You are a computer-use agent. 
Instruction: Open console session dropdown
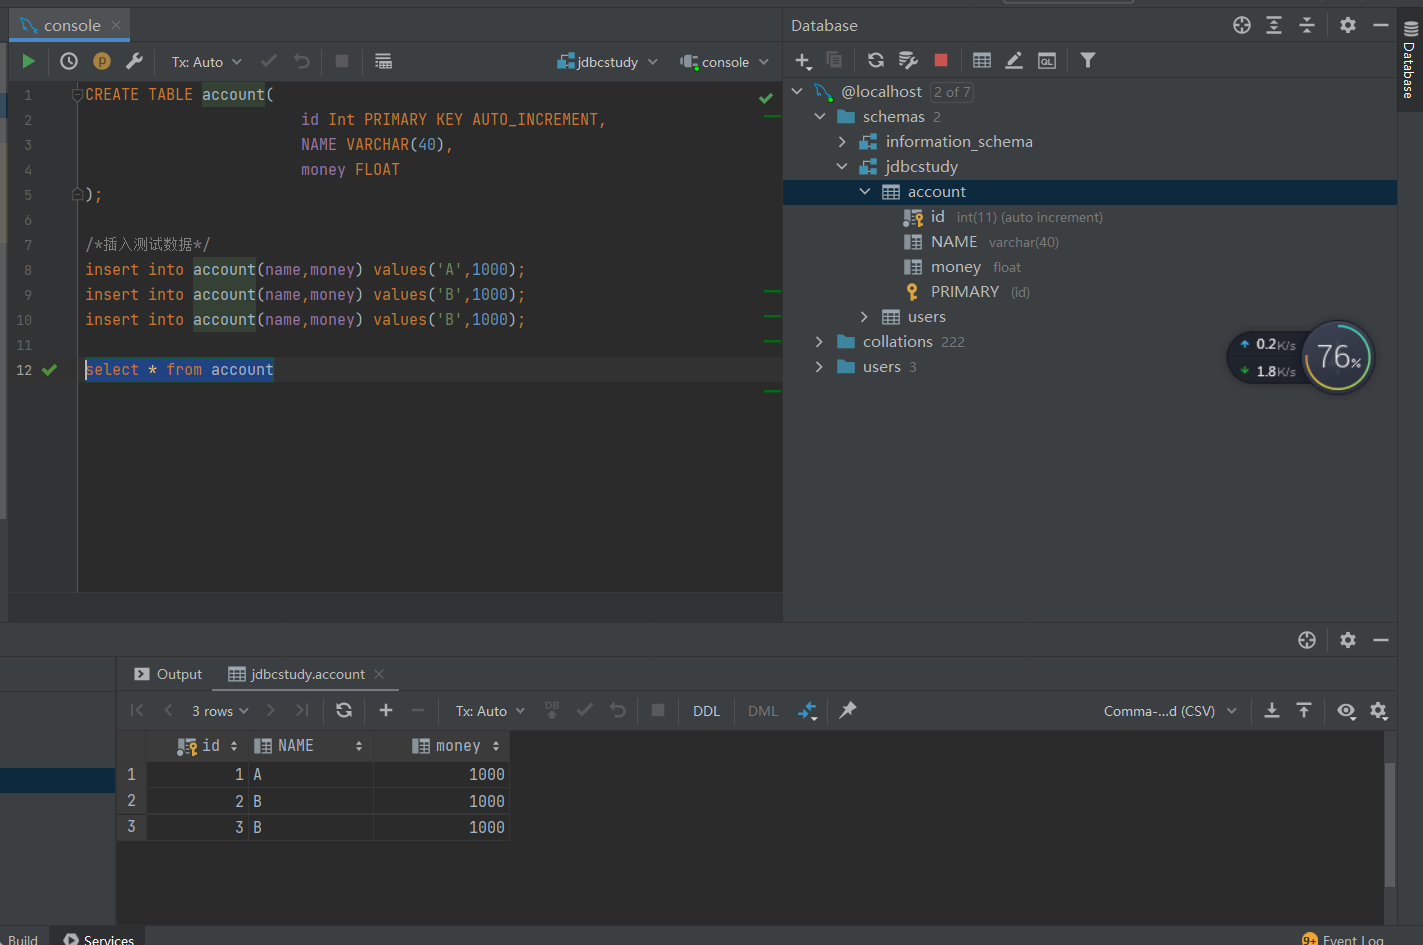(x=725, y=62)
